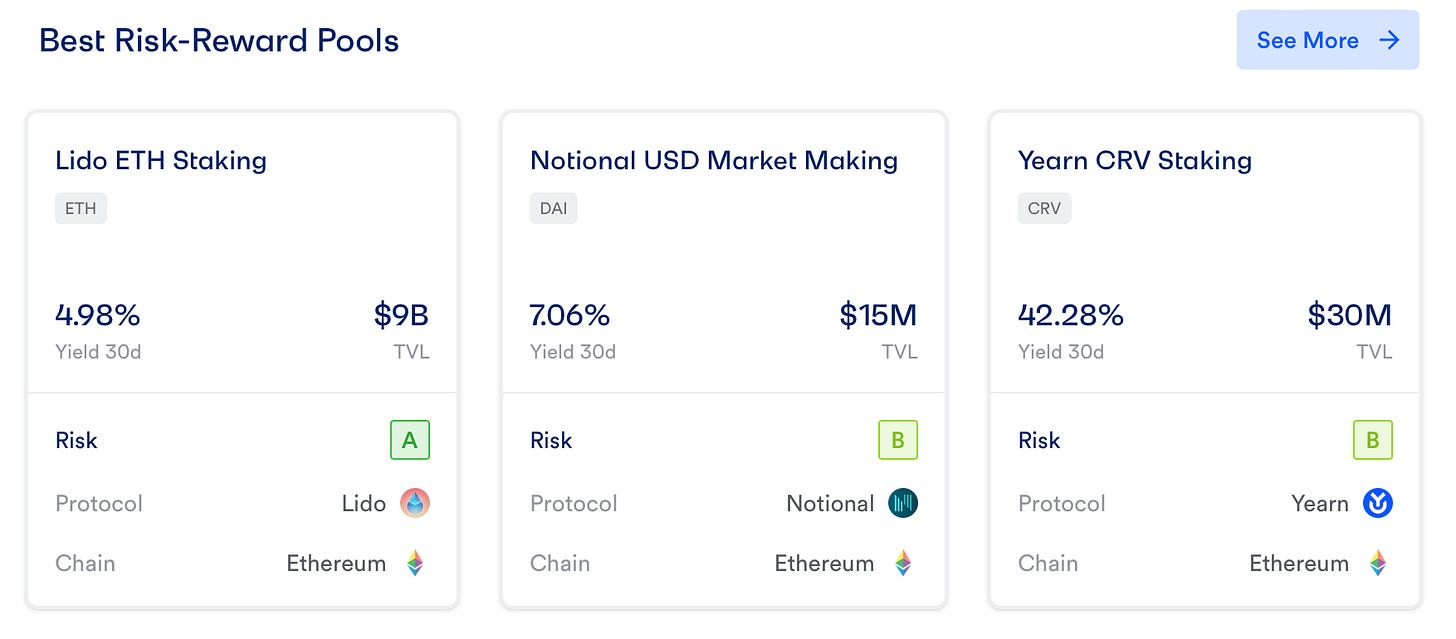Select the ETH token tag
The width and height of the screenshot is (1456, 639).
point(81,209)
